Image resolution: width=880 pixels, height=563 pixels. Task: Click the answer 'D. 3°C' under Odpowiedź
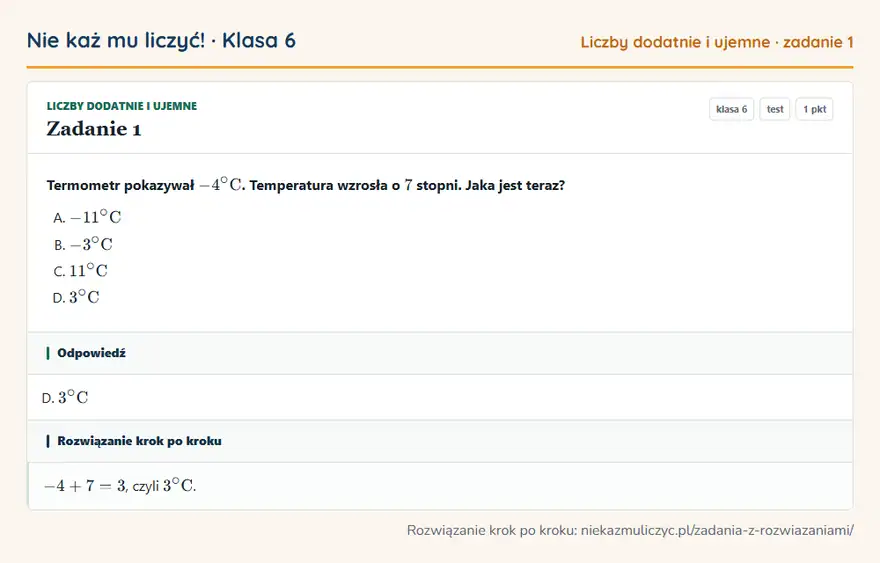(65, 397)
